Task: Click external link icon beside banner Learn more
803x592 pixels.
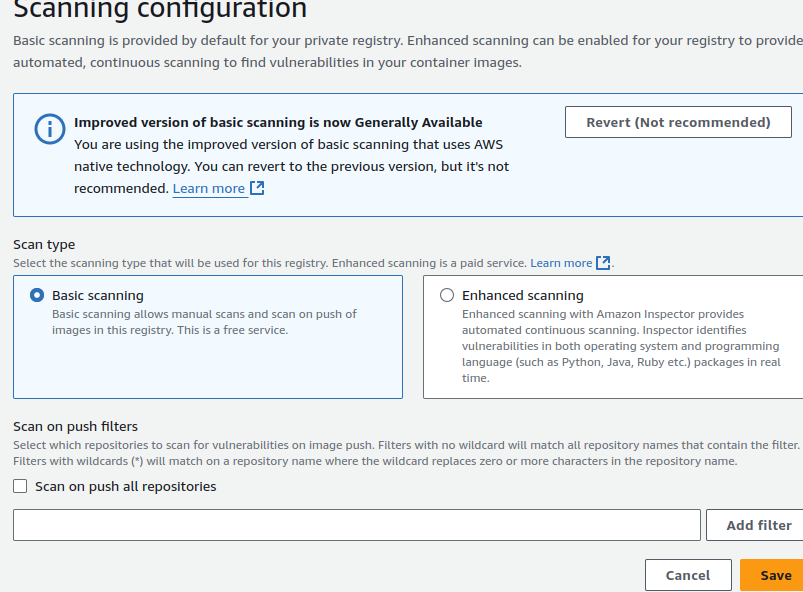Action: 257,188
